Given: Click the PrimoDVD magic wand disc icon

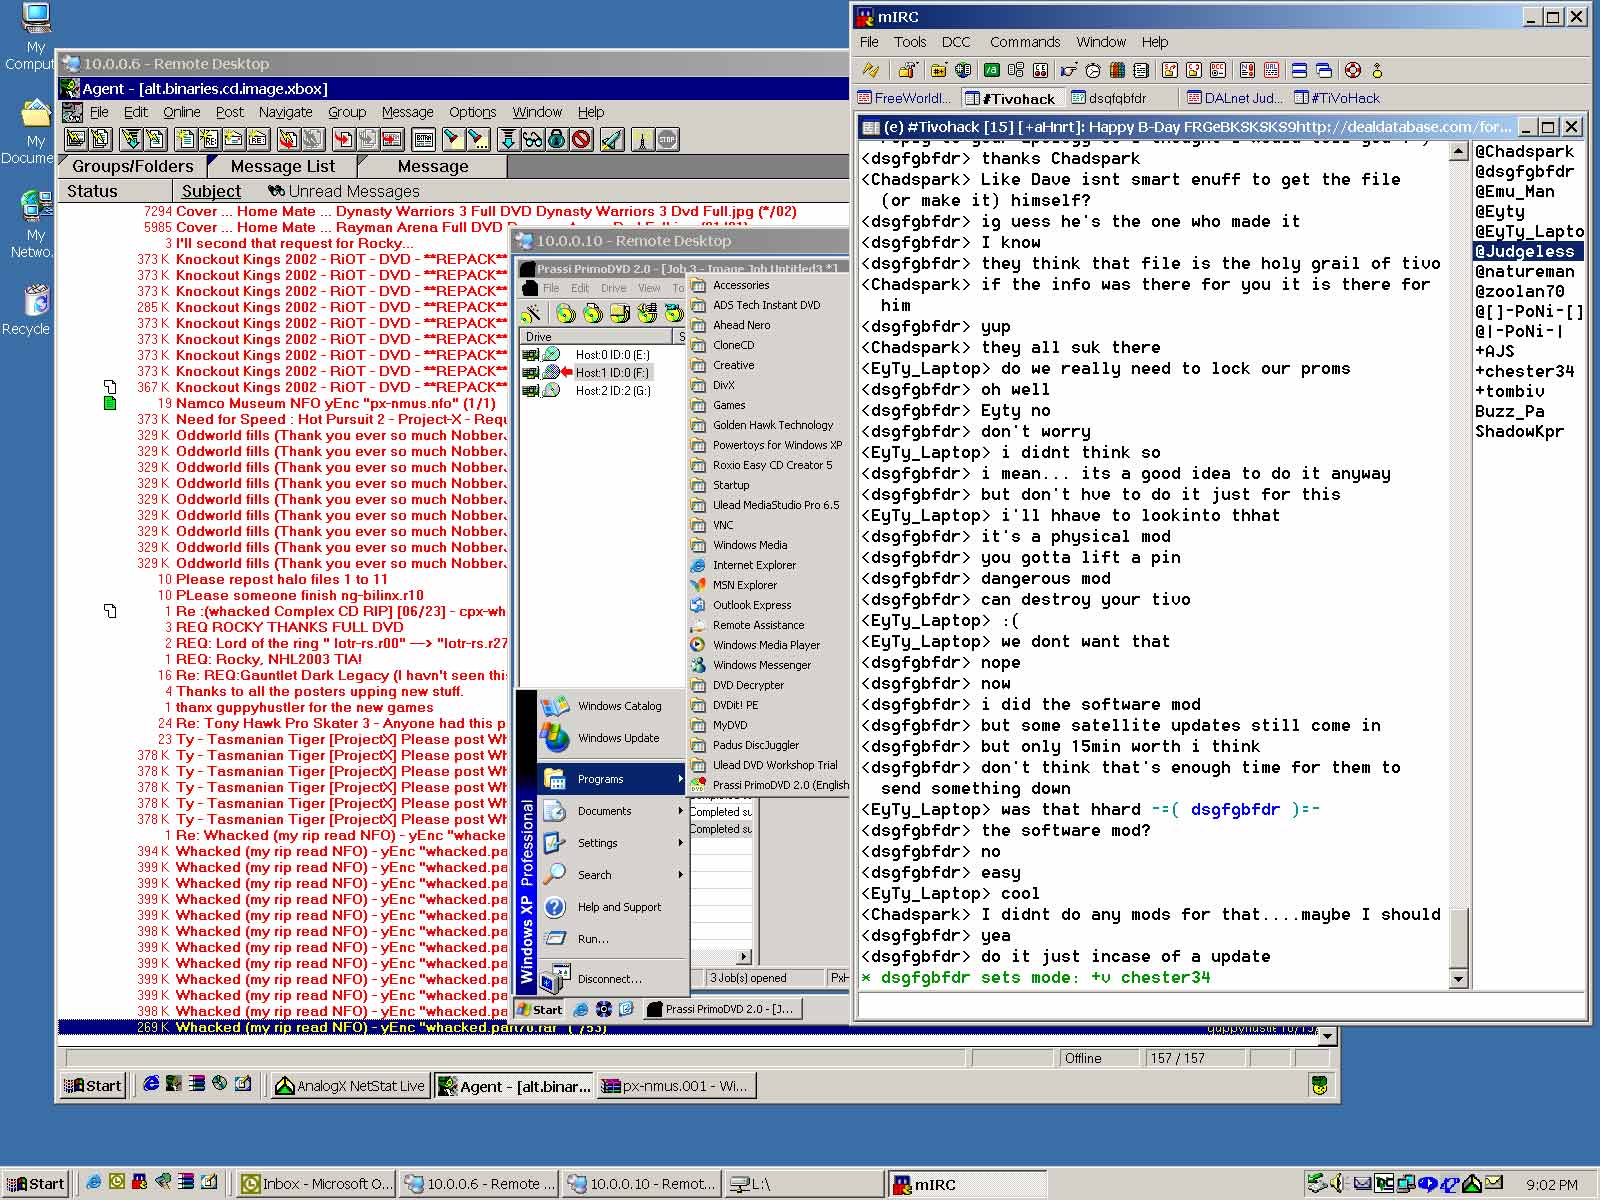Looking at the screenshot, I should (x=531, y=313).
